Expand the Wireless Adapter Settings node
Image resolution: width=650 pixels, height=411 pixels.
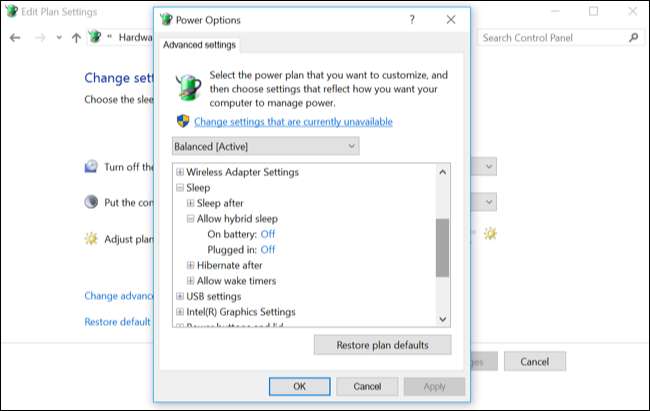point(180,172)
